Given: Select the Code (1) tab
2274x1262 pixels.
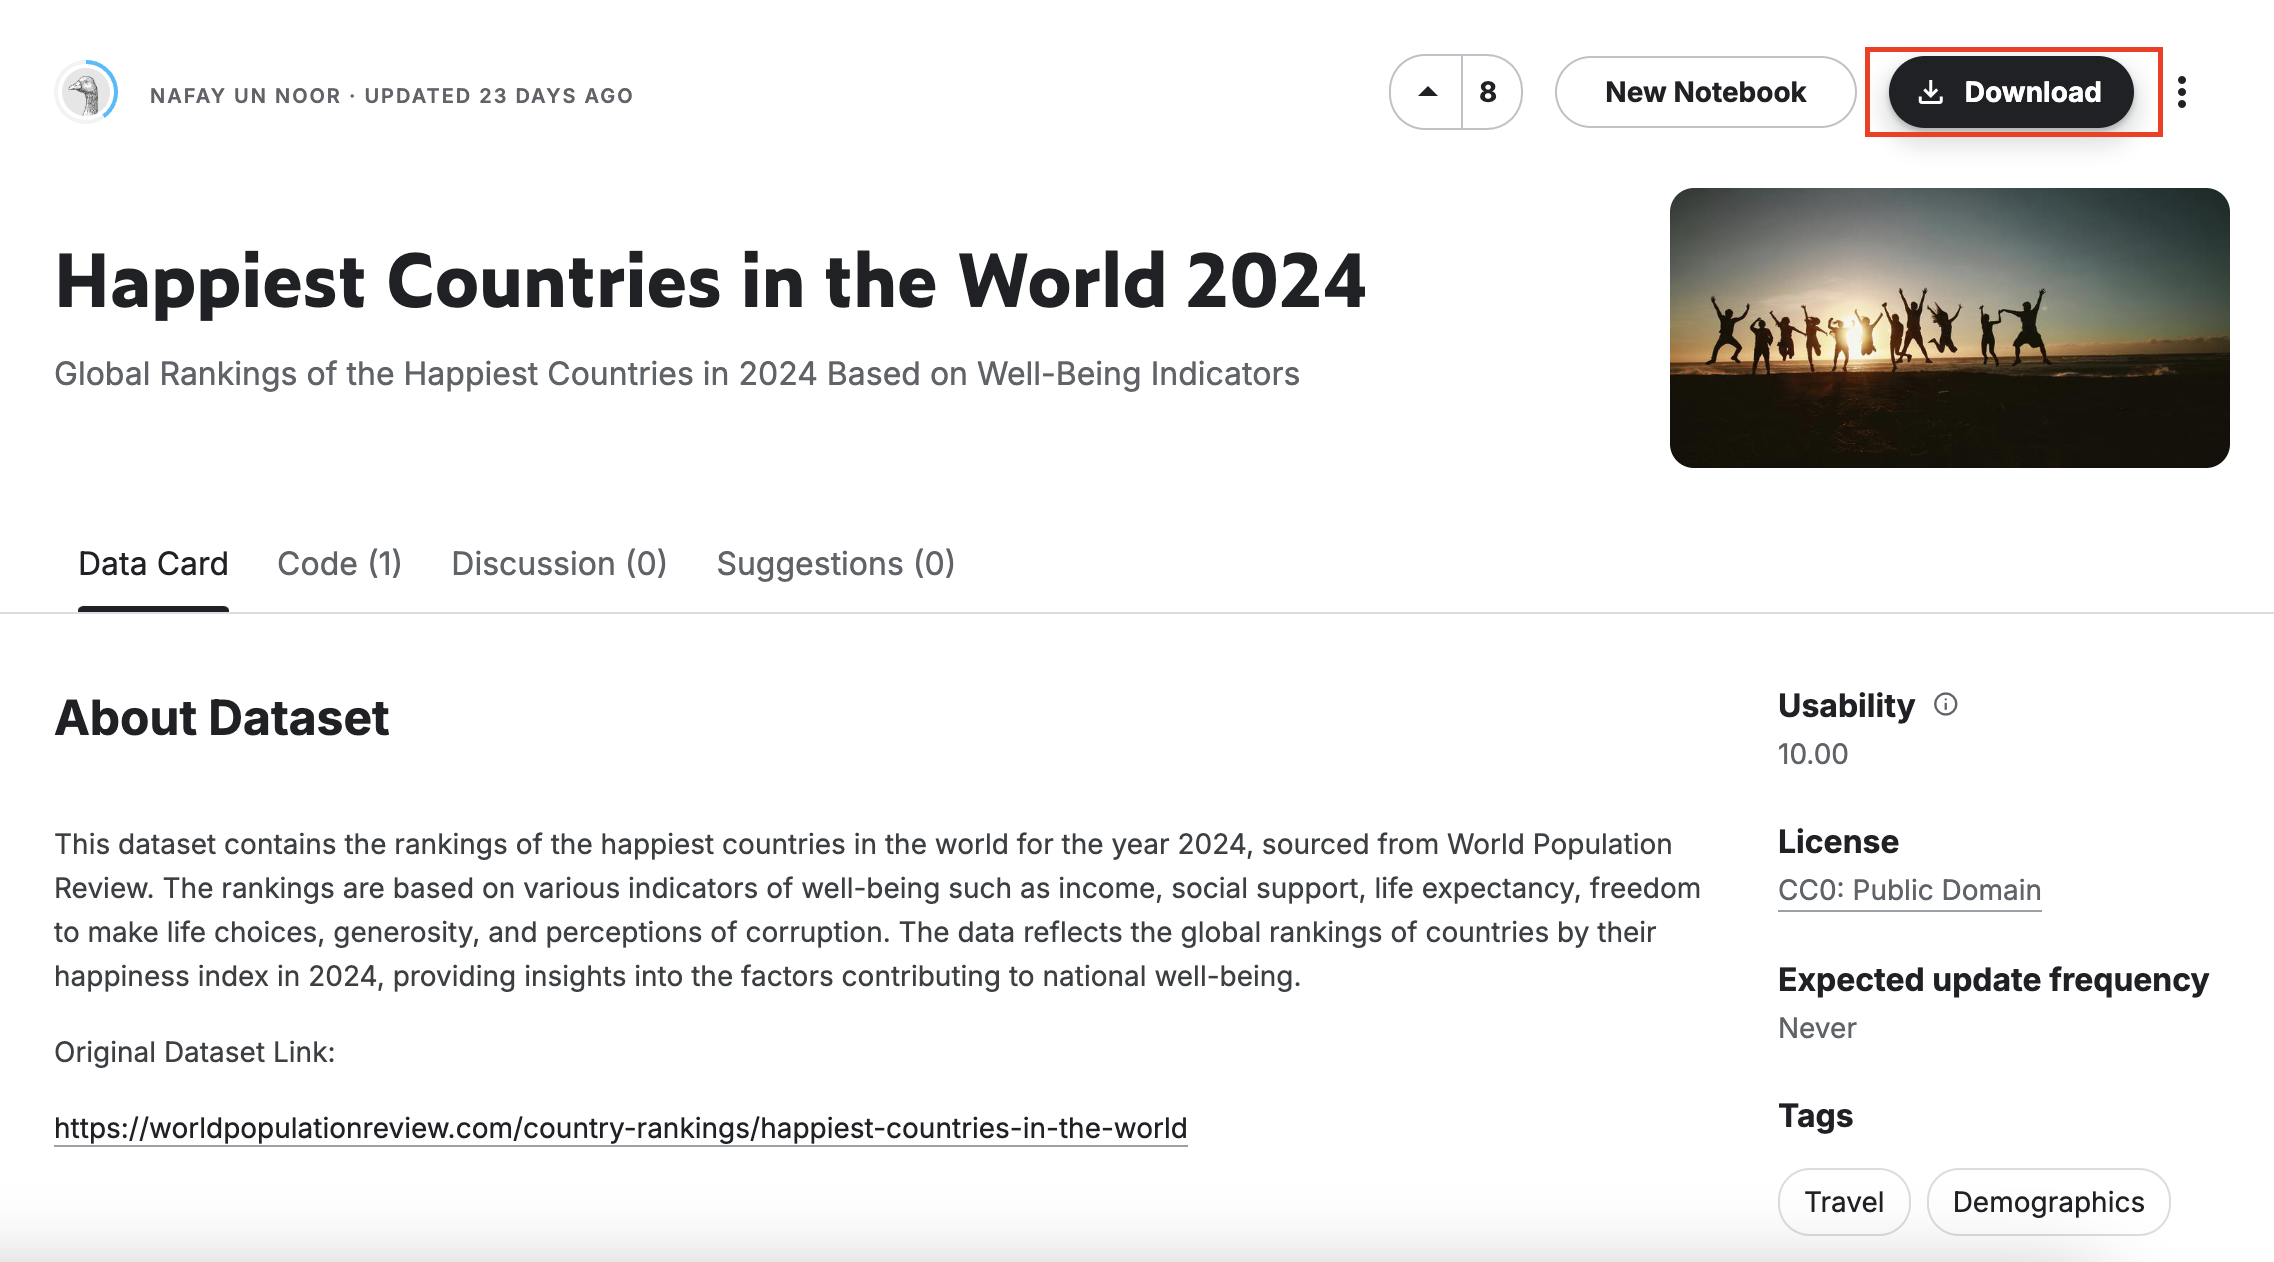Looking at the screenshot, I should (339, 563).
